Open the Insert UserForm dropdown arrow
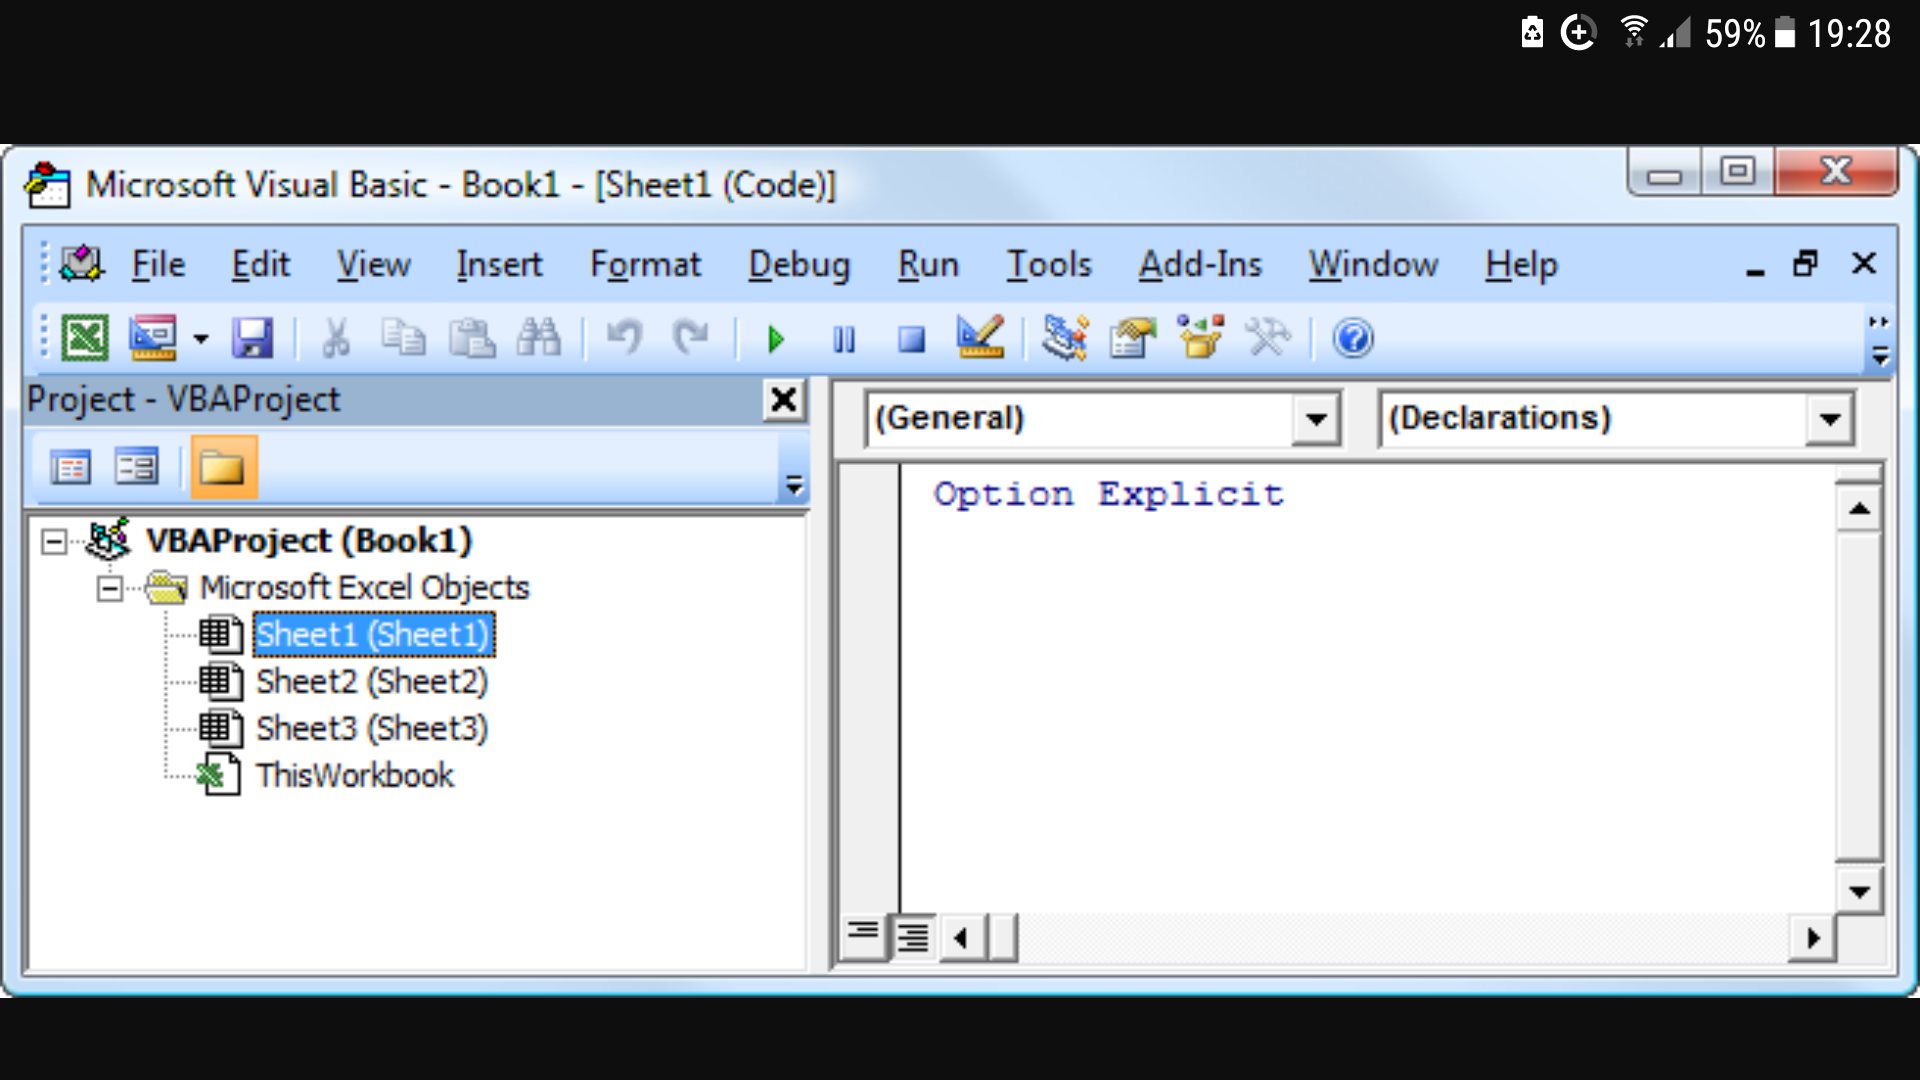The height and width of the screenshot is (1080, 1920). (201, 339)
